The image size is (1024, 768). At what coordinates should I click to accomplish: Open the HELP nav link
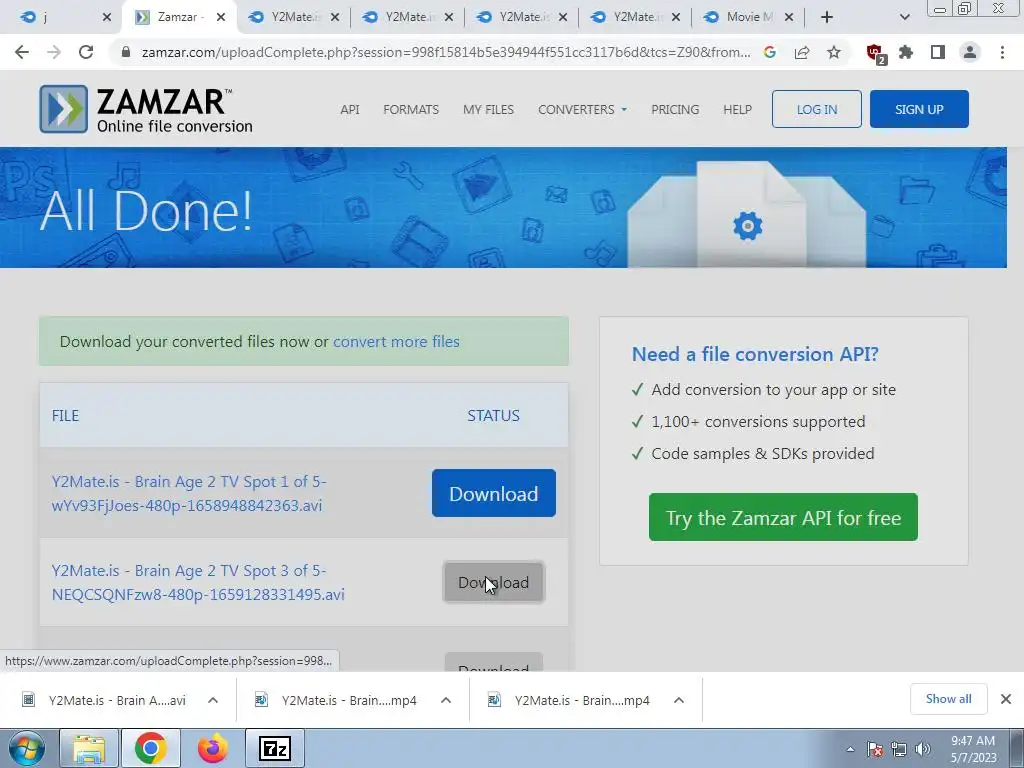[x=737, y=110]
